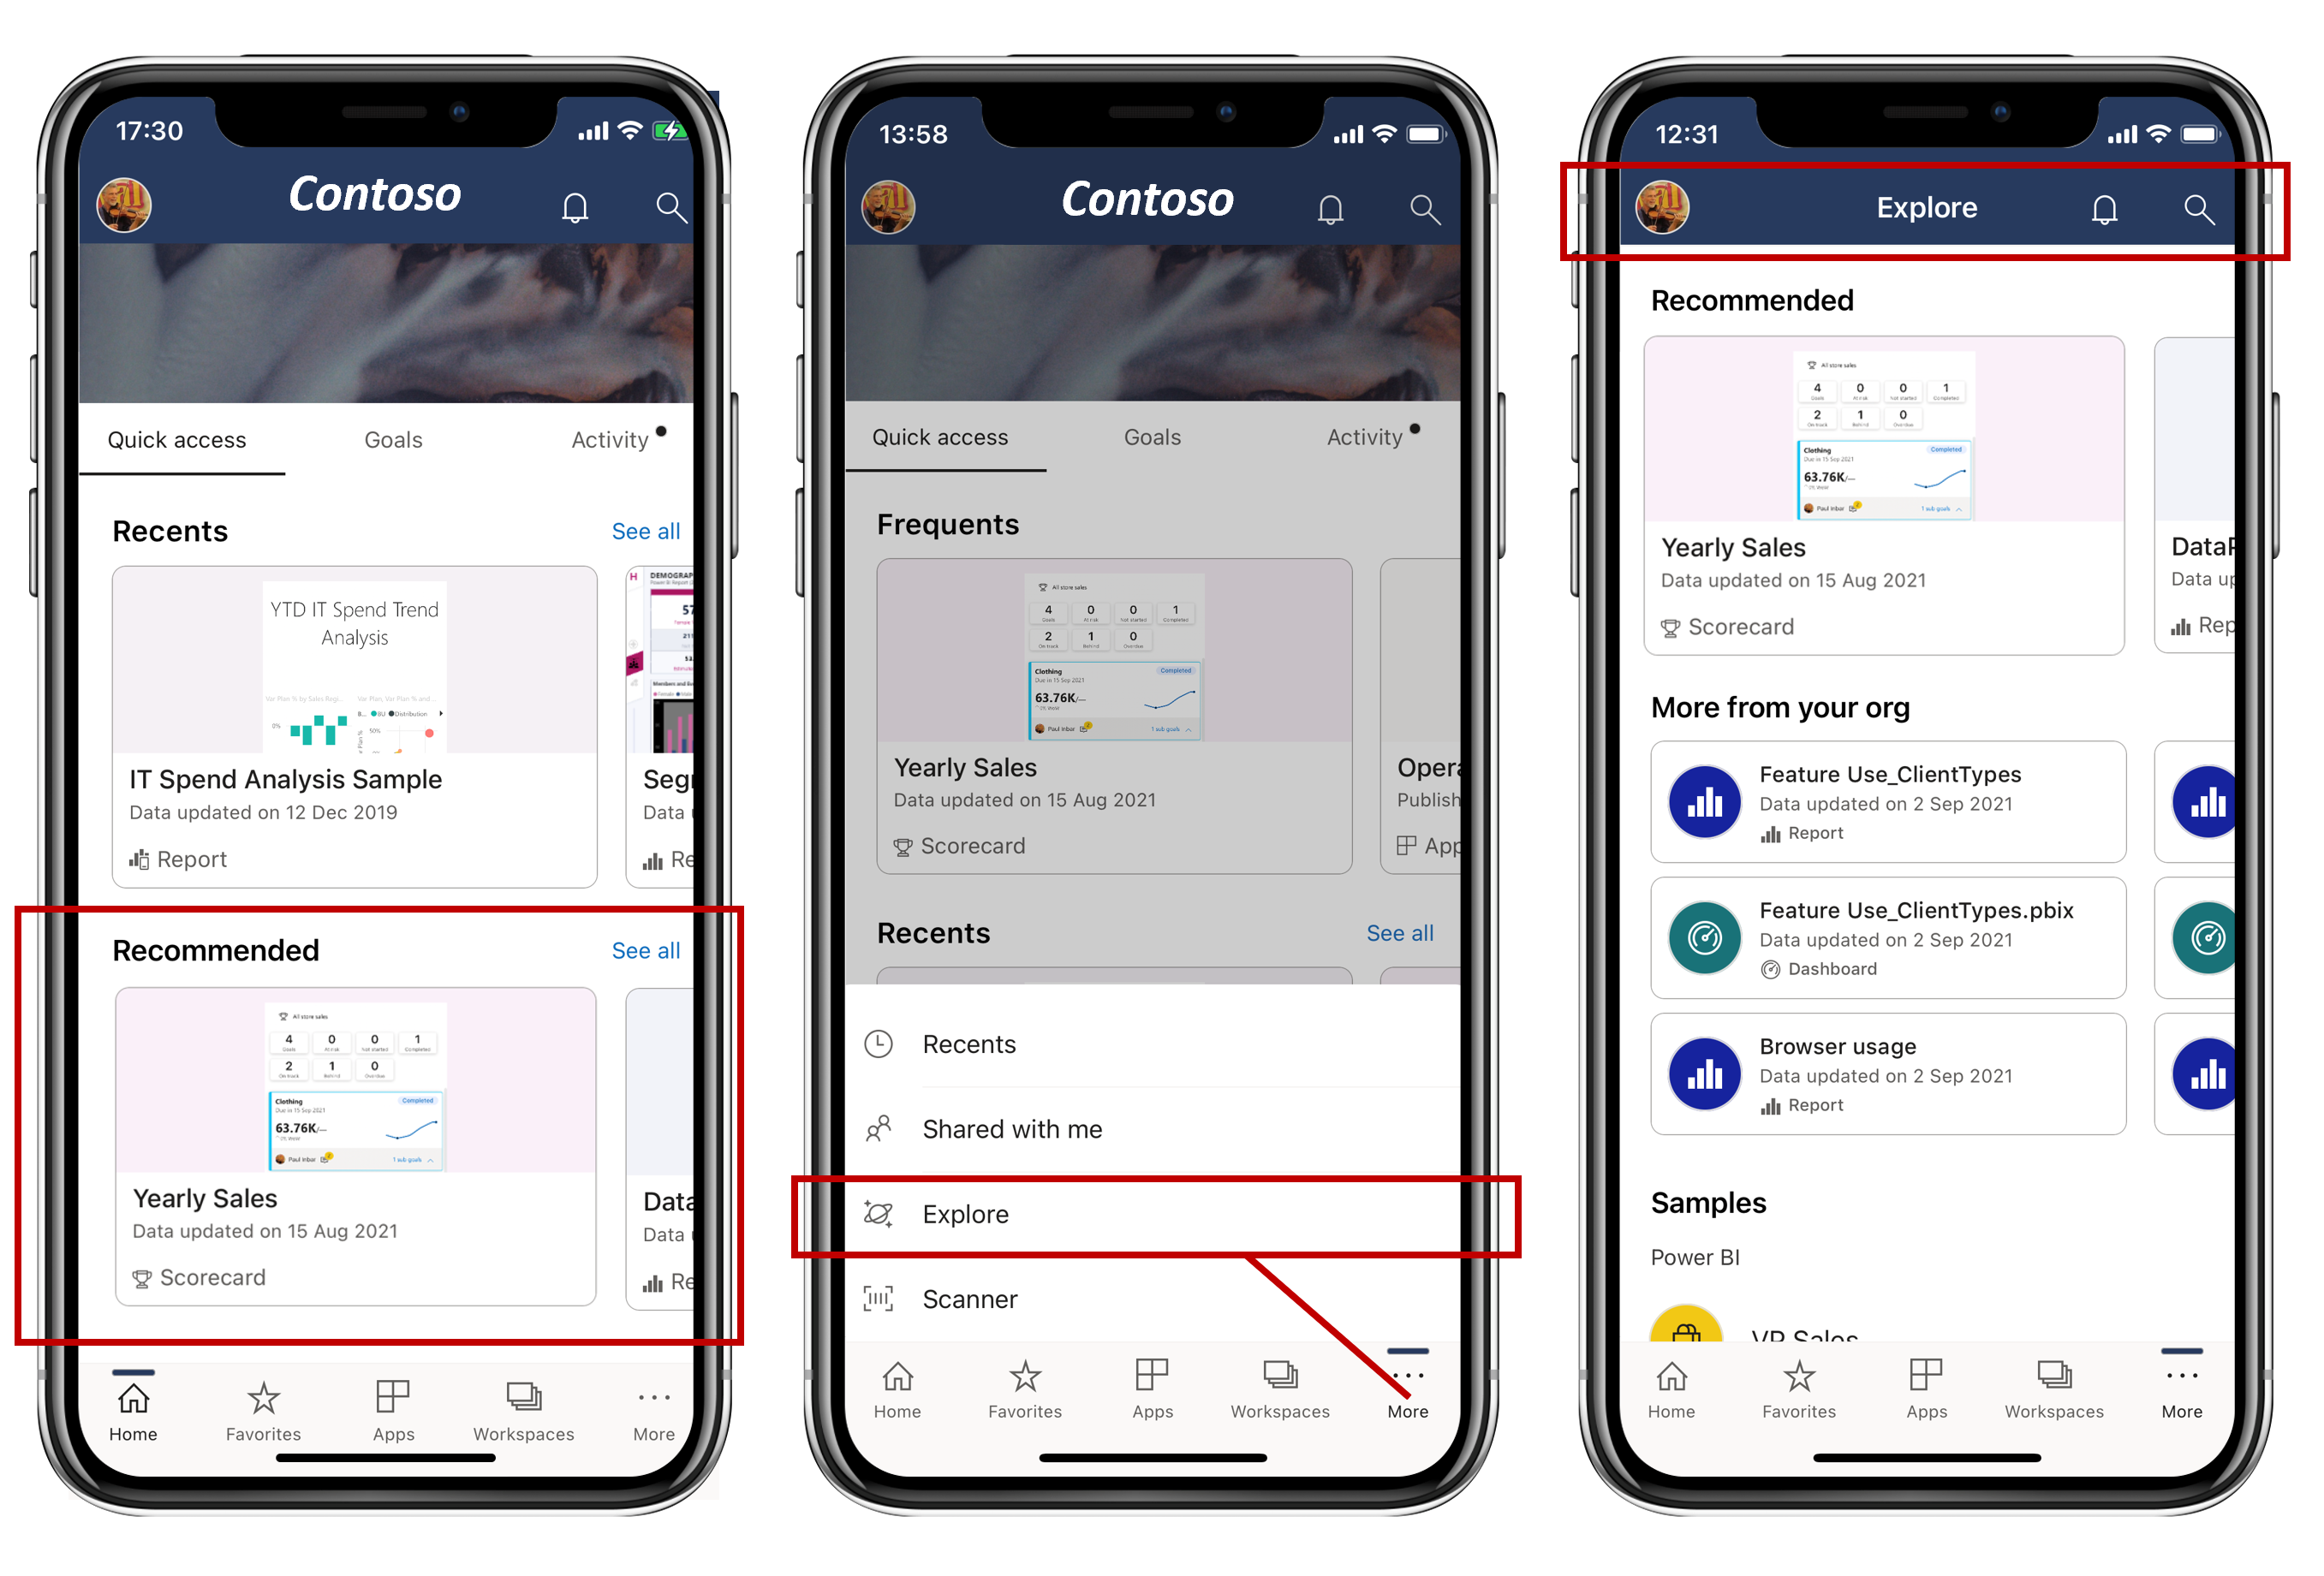This screenshot has height=1576, width=2324.
Task: Tap the Explore menu item
Action: (1159, 1214)
